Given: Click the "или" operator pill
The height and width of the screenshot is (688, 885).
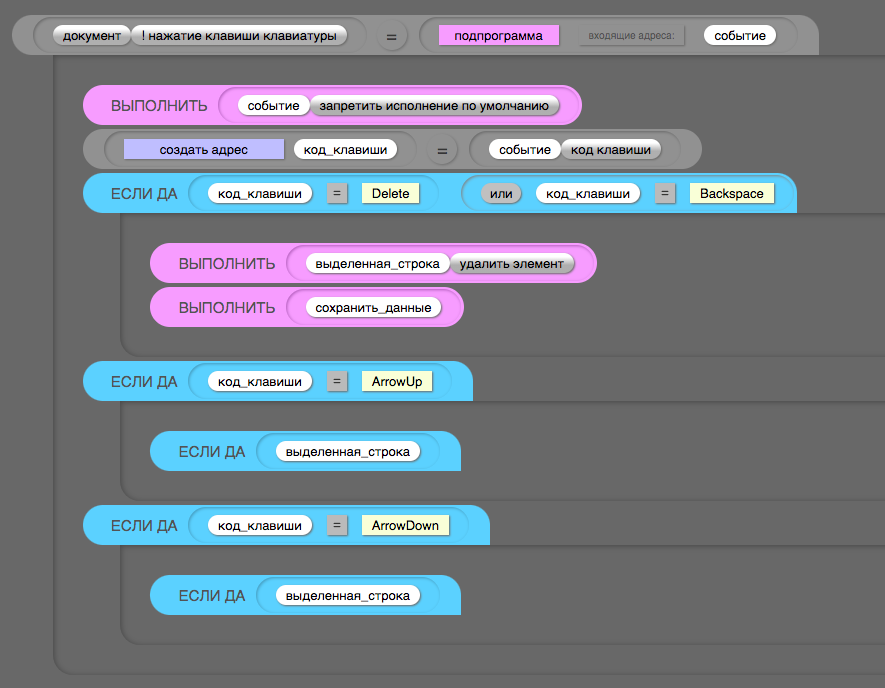Looking at the screenshot, I should (501, 194).
